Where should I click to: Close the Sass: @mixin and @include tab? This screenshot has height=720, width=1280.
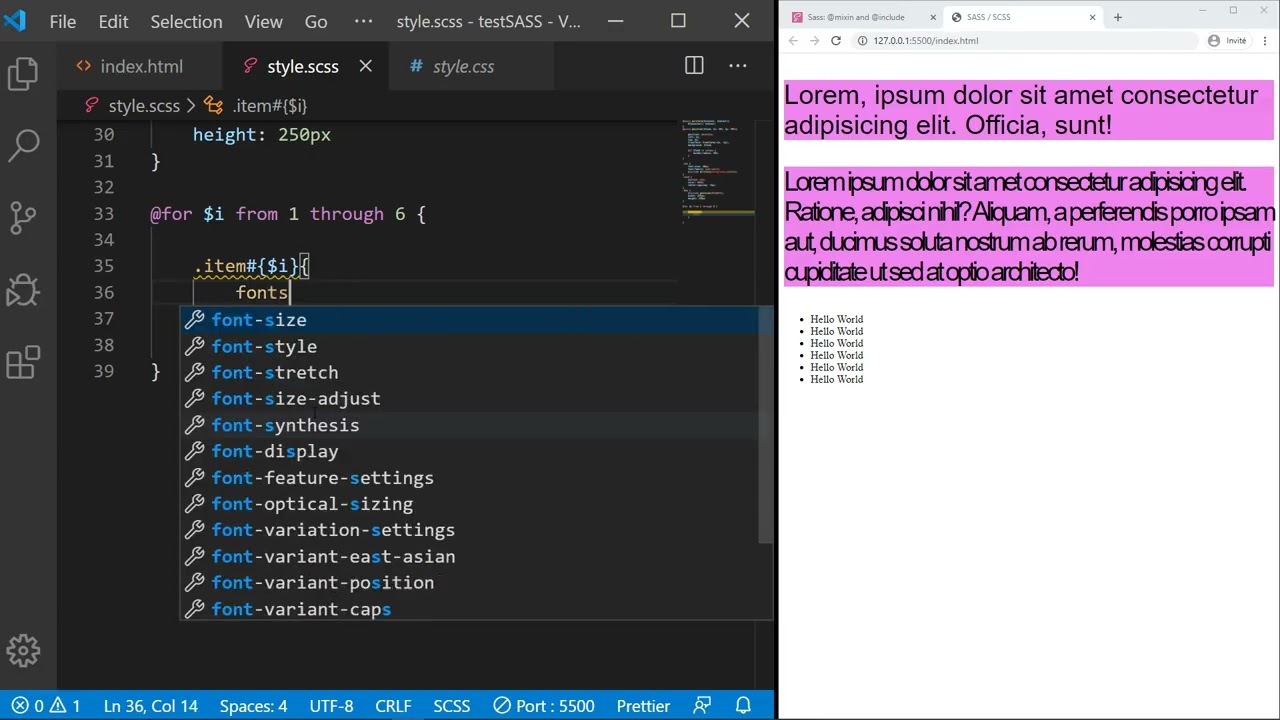933,17
